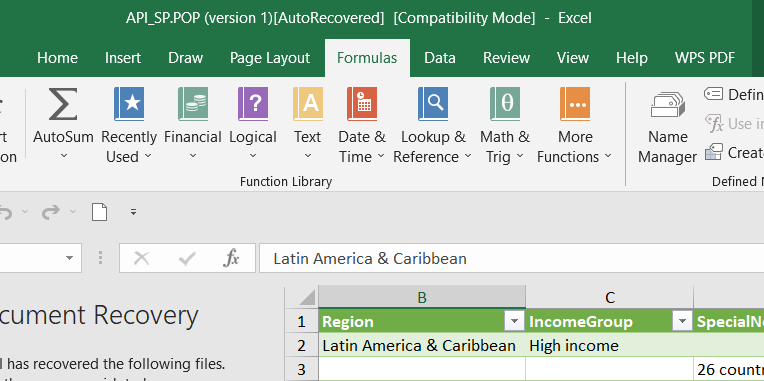
Task: Switch to the Review tab
Action: [506, 58]
